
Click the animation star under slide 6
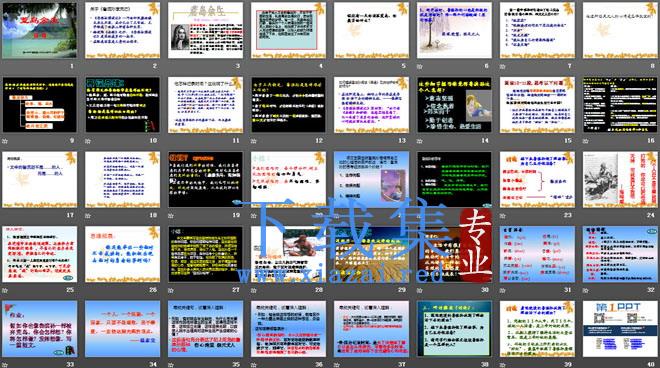(420, 66)
